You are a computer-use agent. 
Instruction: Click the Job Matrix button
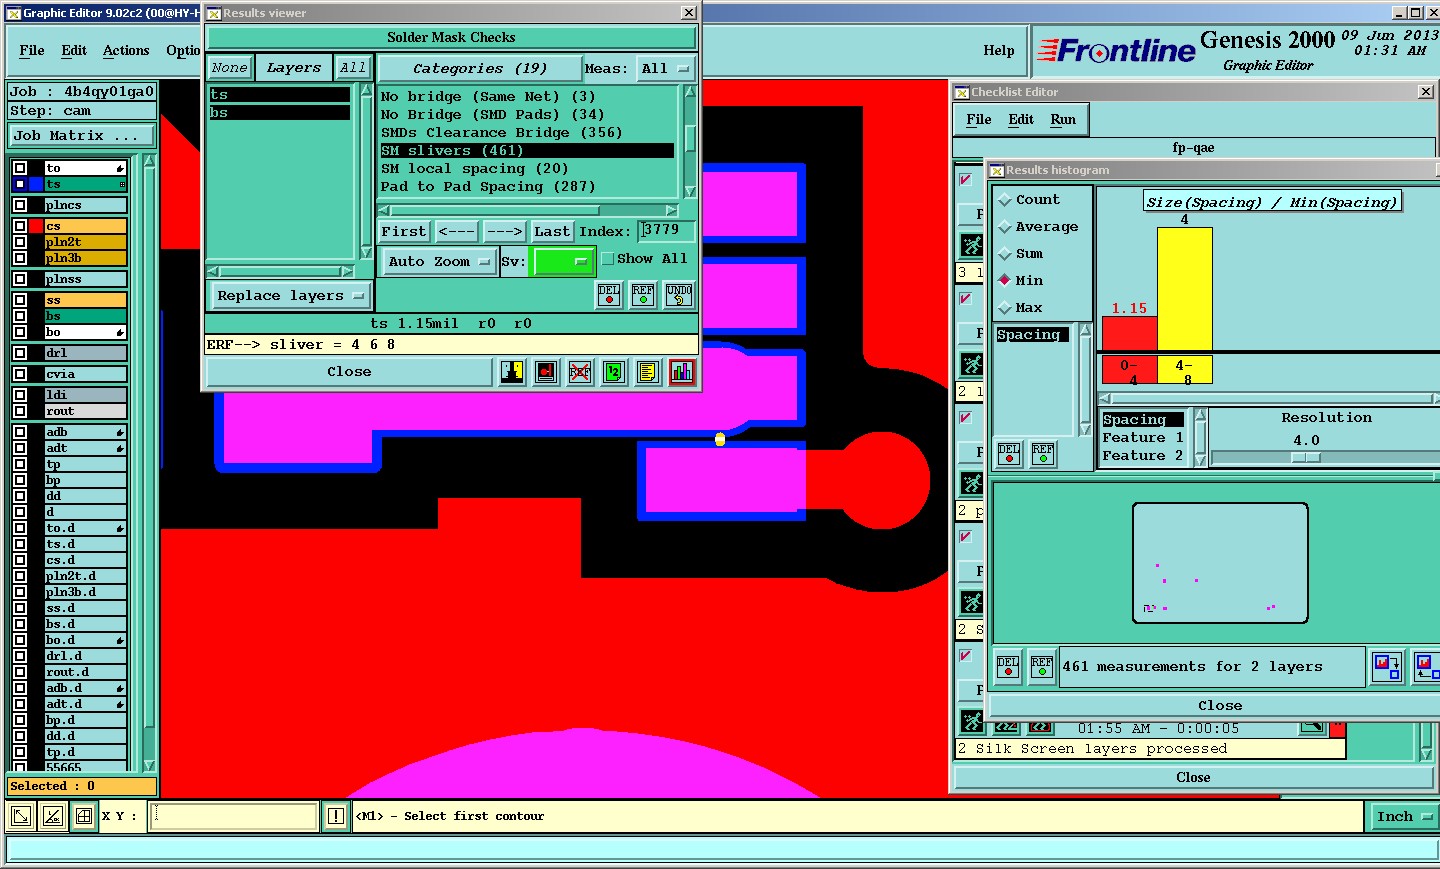pyautogui.click(x=82, y=136)
